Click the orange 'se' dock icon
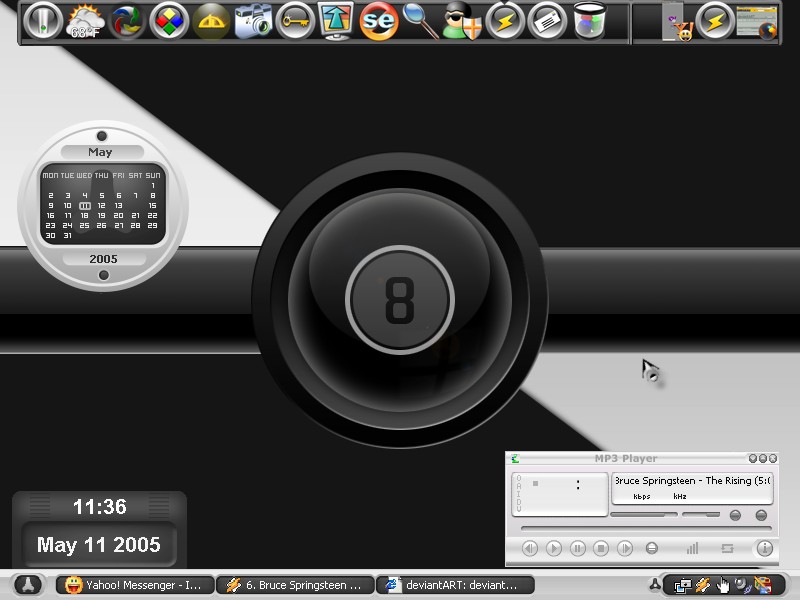 (379, 21)
